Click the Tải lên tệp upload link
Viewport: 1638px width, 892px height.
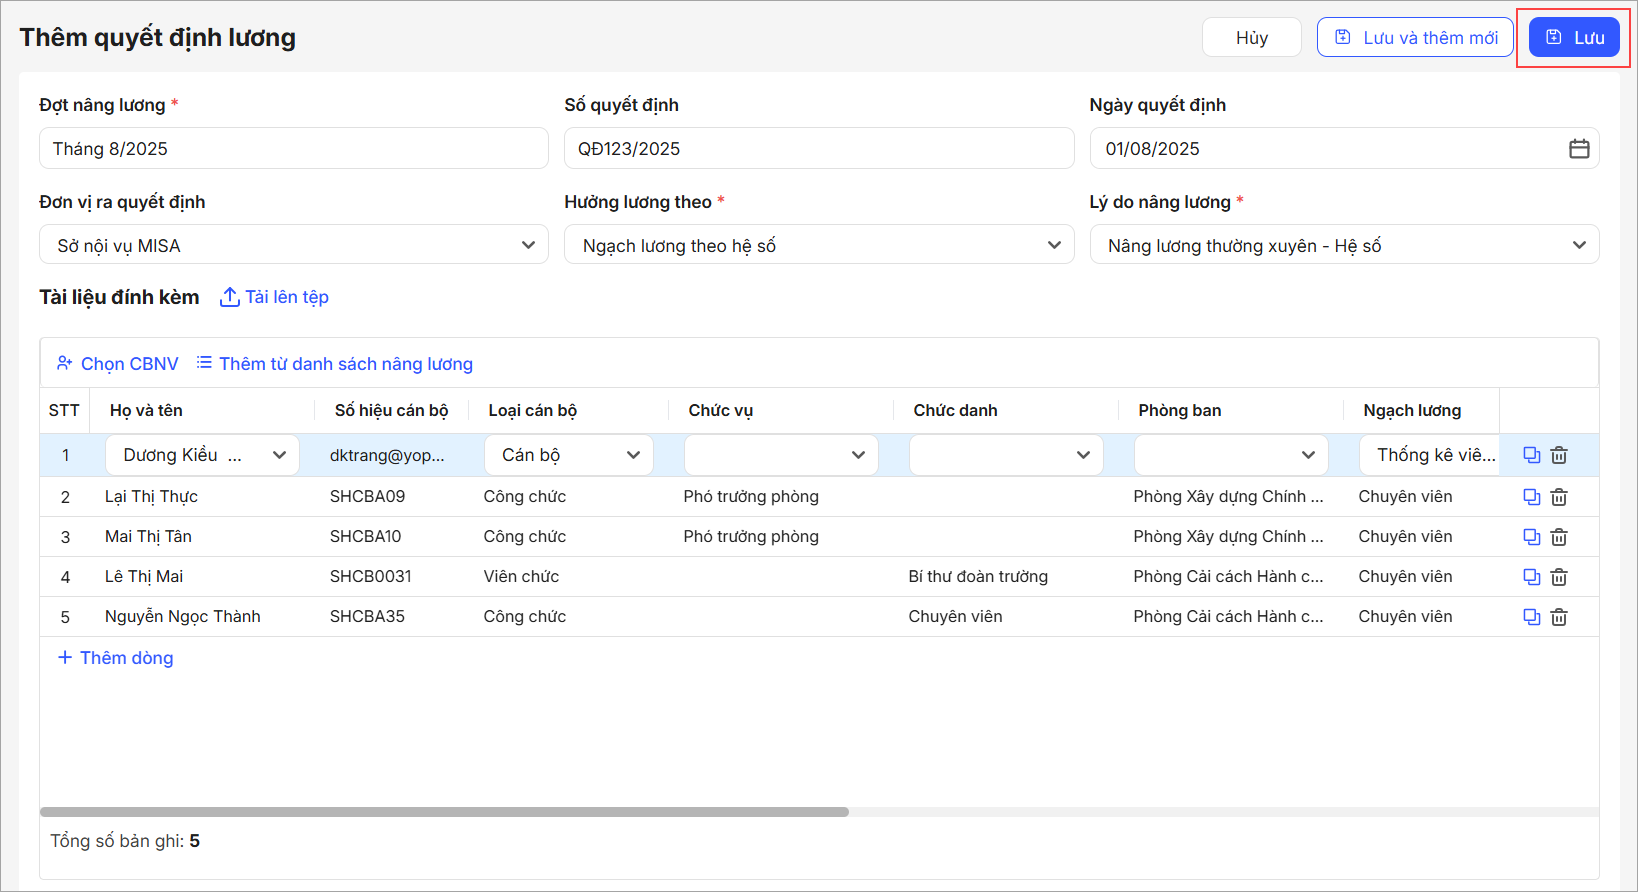(x=275, y=297)
